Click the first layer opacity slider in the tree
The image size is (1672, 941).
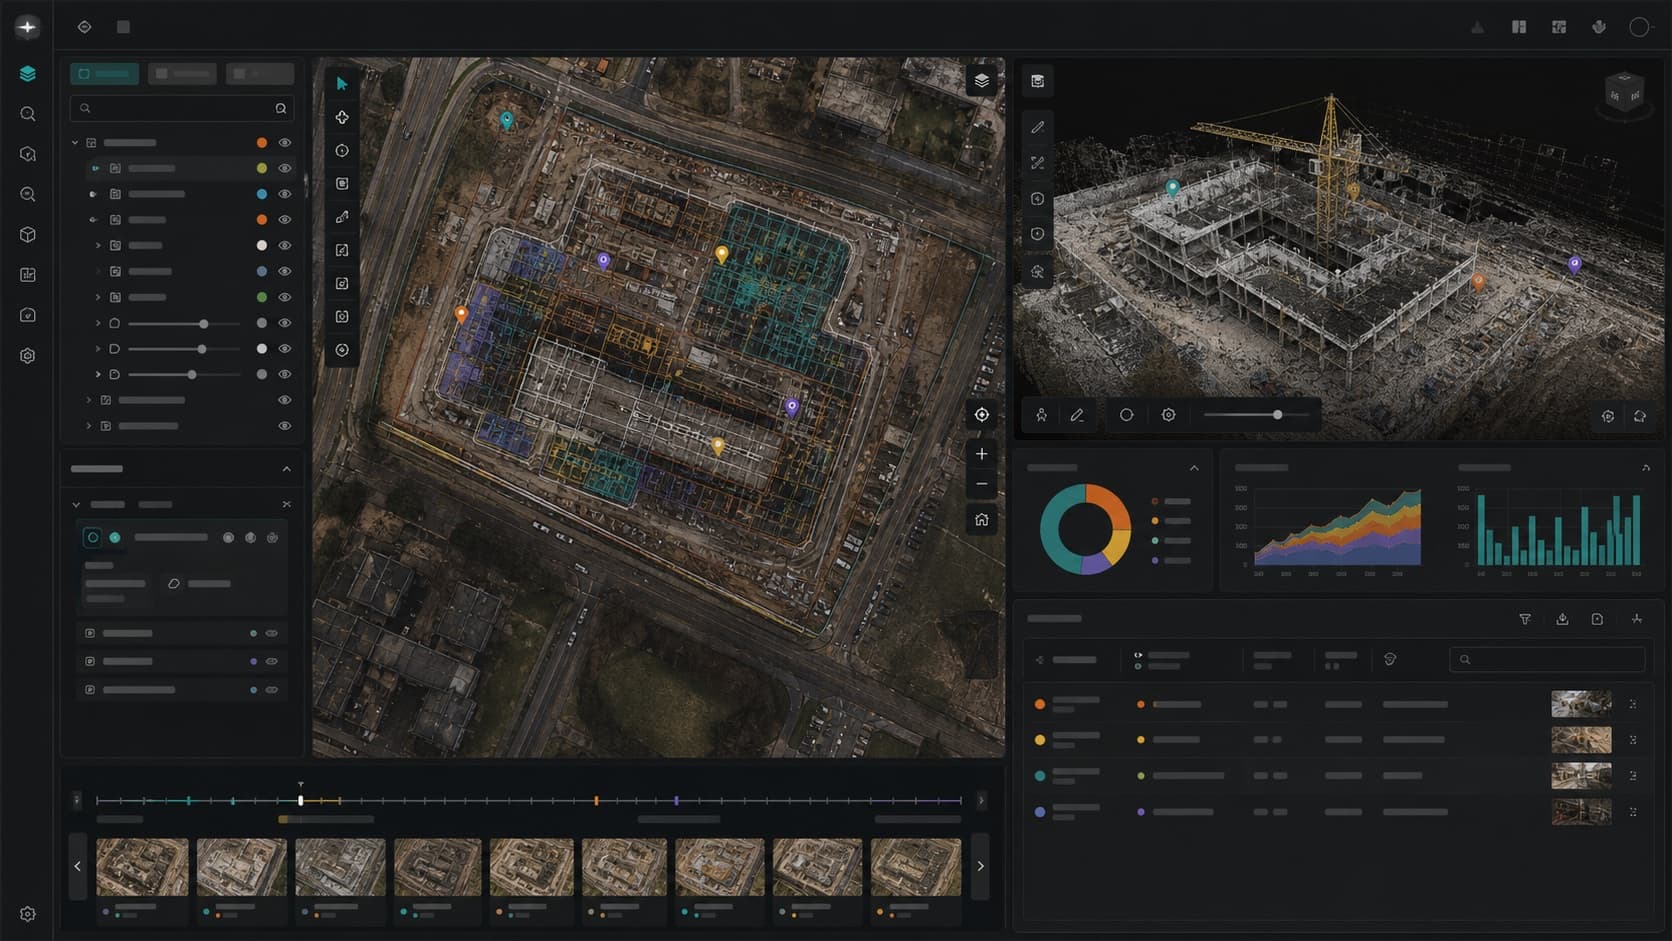[x=184, y=324]
